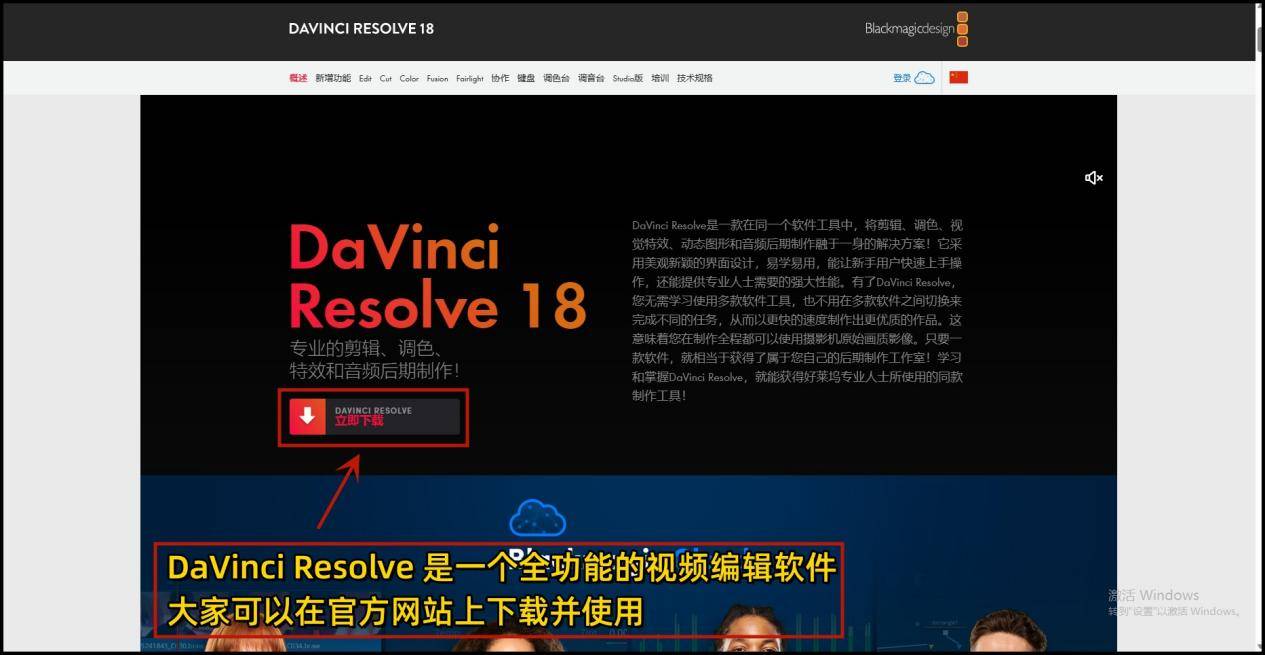The height and width of the screenshot is (655, 1265).
Task: Click the 专业的剪辑、调色 tagline text
Action: tap(374, 360)
